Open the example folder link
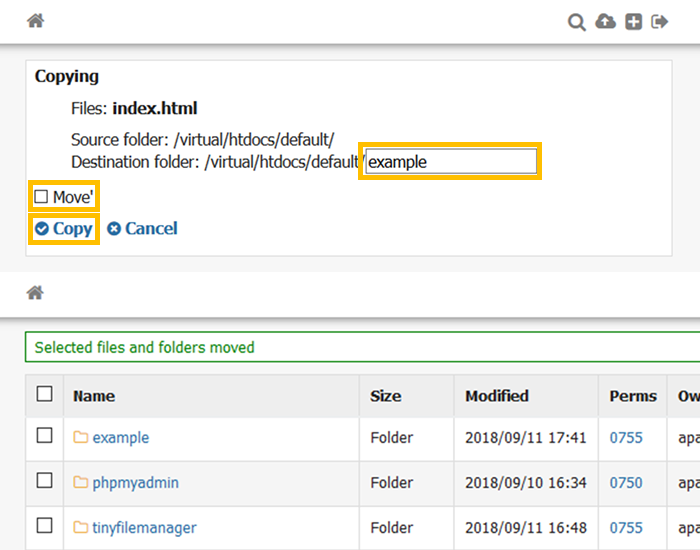This screenshot has height=550, width=700. point(120,437)
